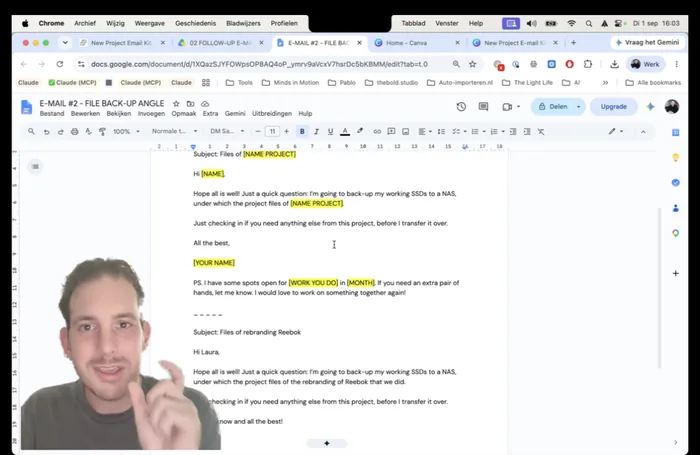700x455 pixels.
Task: Click the Upgrade button
Action: (x=613, y=107)
